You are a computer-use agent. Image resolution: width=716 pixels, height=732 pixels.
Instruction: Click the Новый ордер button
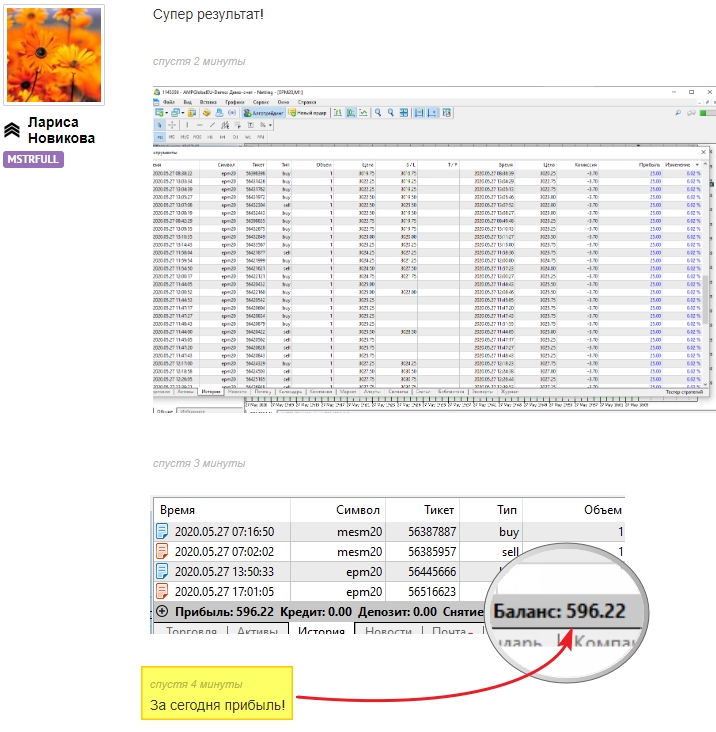click(308, 113)
